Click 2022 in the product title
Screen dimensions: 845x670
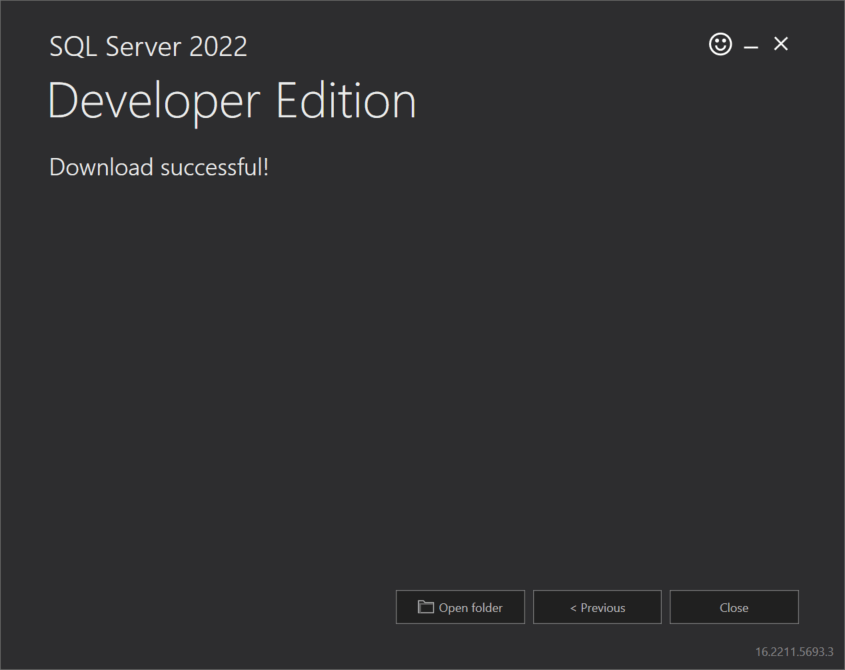coord(218,46)
